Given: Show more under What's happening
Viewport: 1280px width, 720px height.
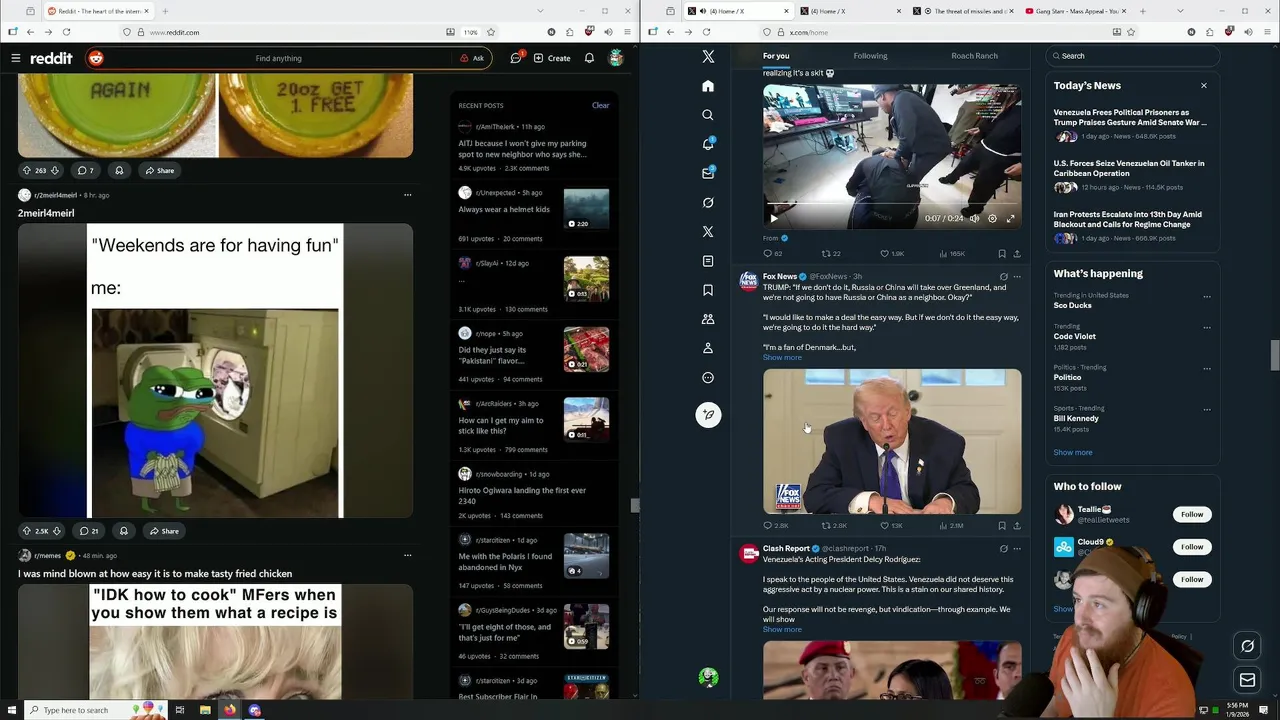Looking at the screenshot, I should (1073, 452).
